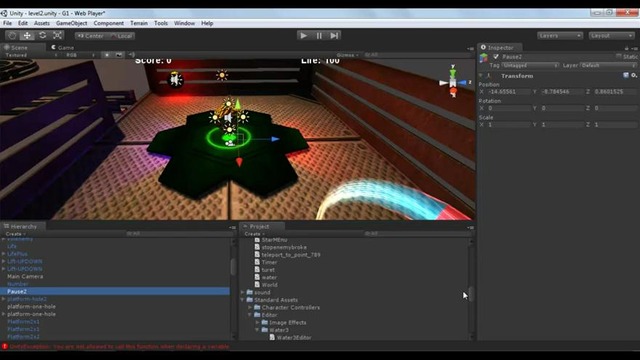Select the Move tool in toolbar
Screen dimensions: 640x360
27,36
